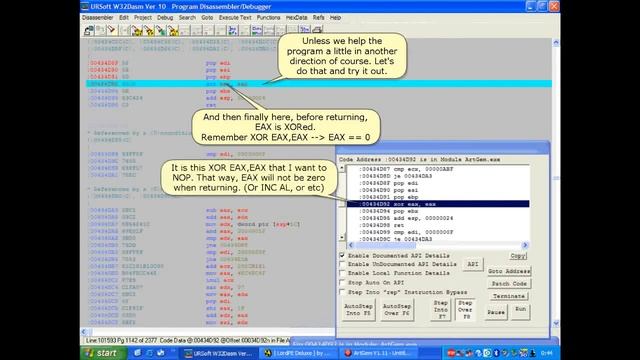Open the Debug menu
The image size is (640, 360).
coord(165,18)
